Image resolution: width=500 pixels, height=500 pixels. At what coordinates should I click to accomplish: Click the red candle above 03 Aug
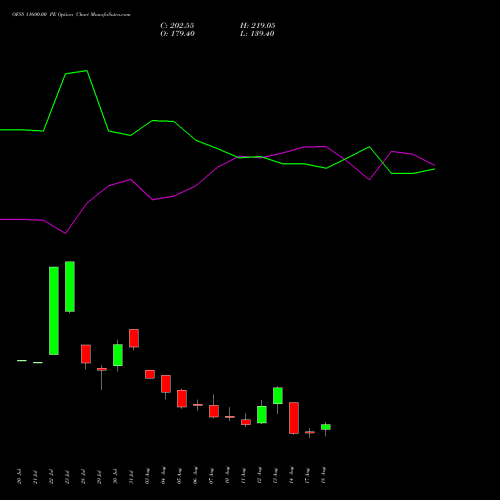150,374
